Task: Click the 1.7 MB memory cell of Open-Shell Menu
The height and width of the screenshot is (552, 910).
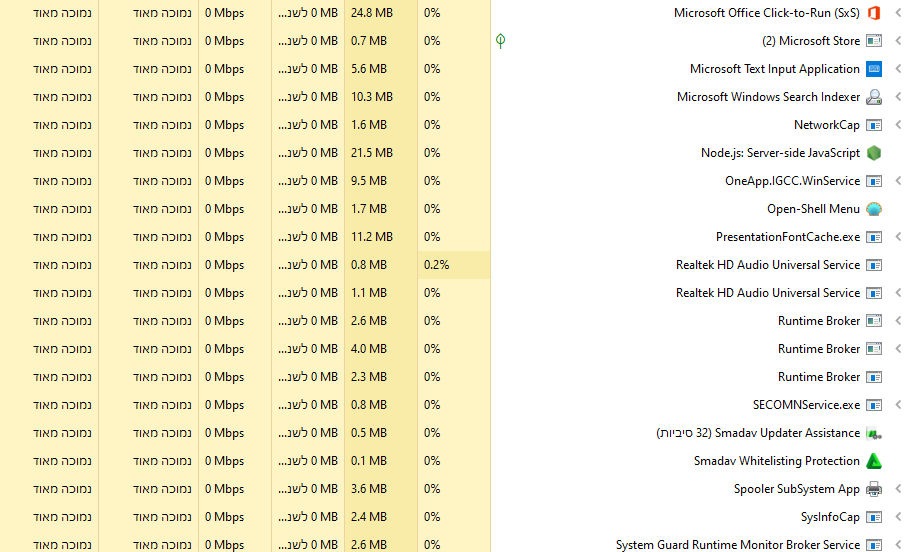Action: [x=381, y=209]
